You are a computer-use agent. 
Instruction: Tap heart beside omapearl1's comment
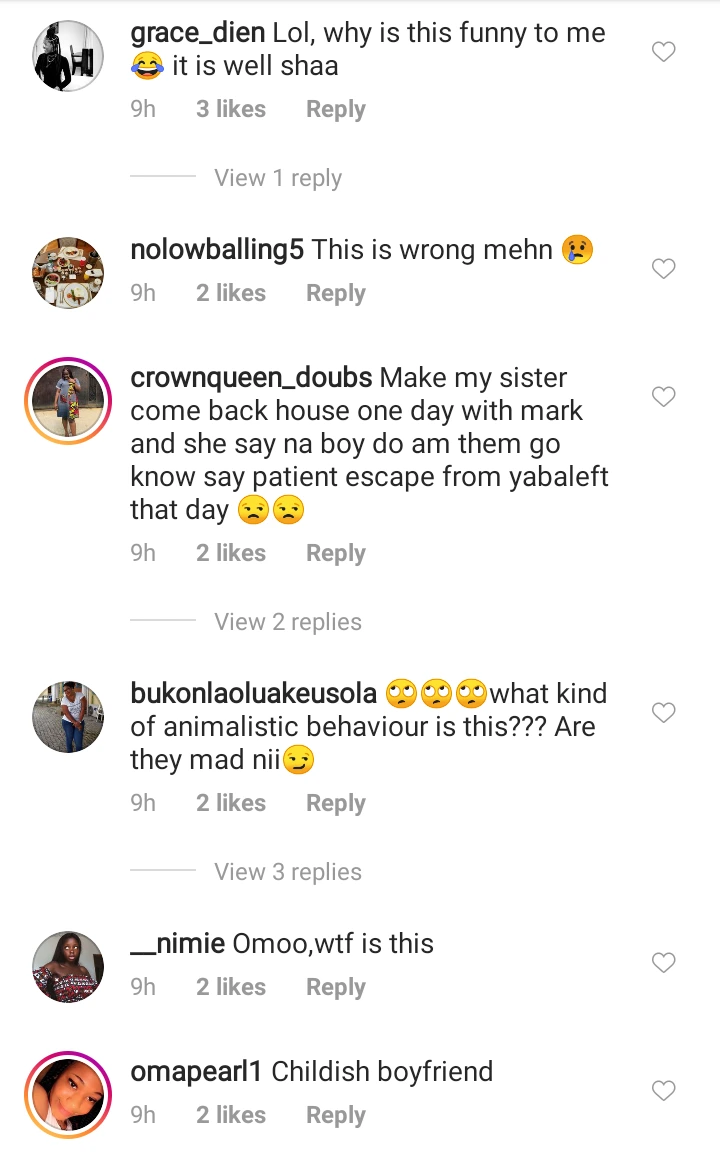coord(664,1090)
